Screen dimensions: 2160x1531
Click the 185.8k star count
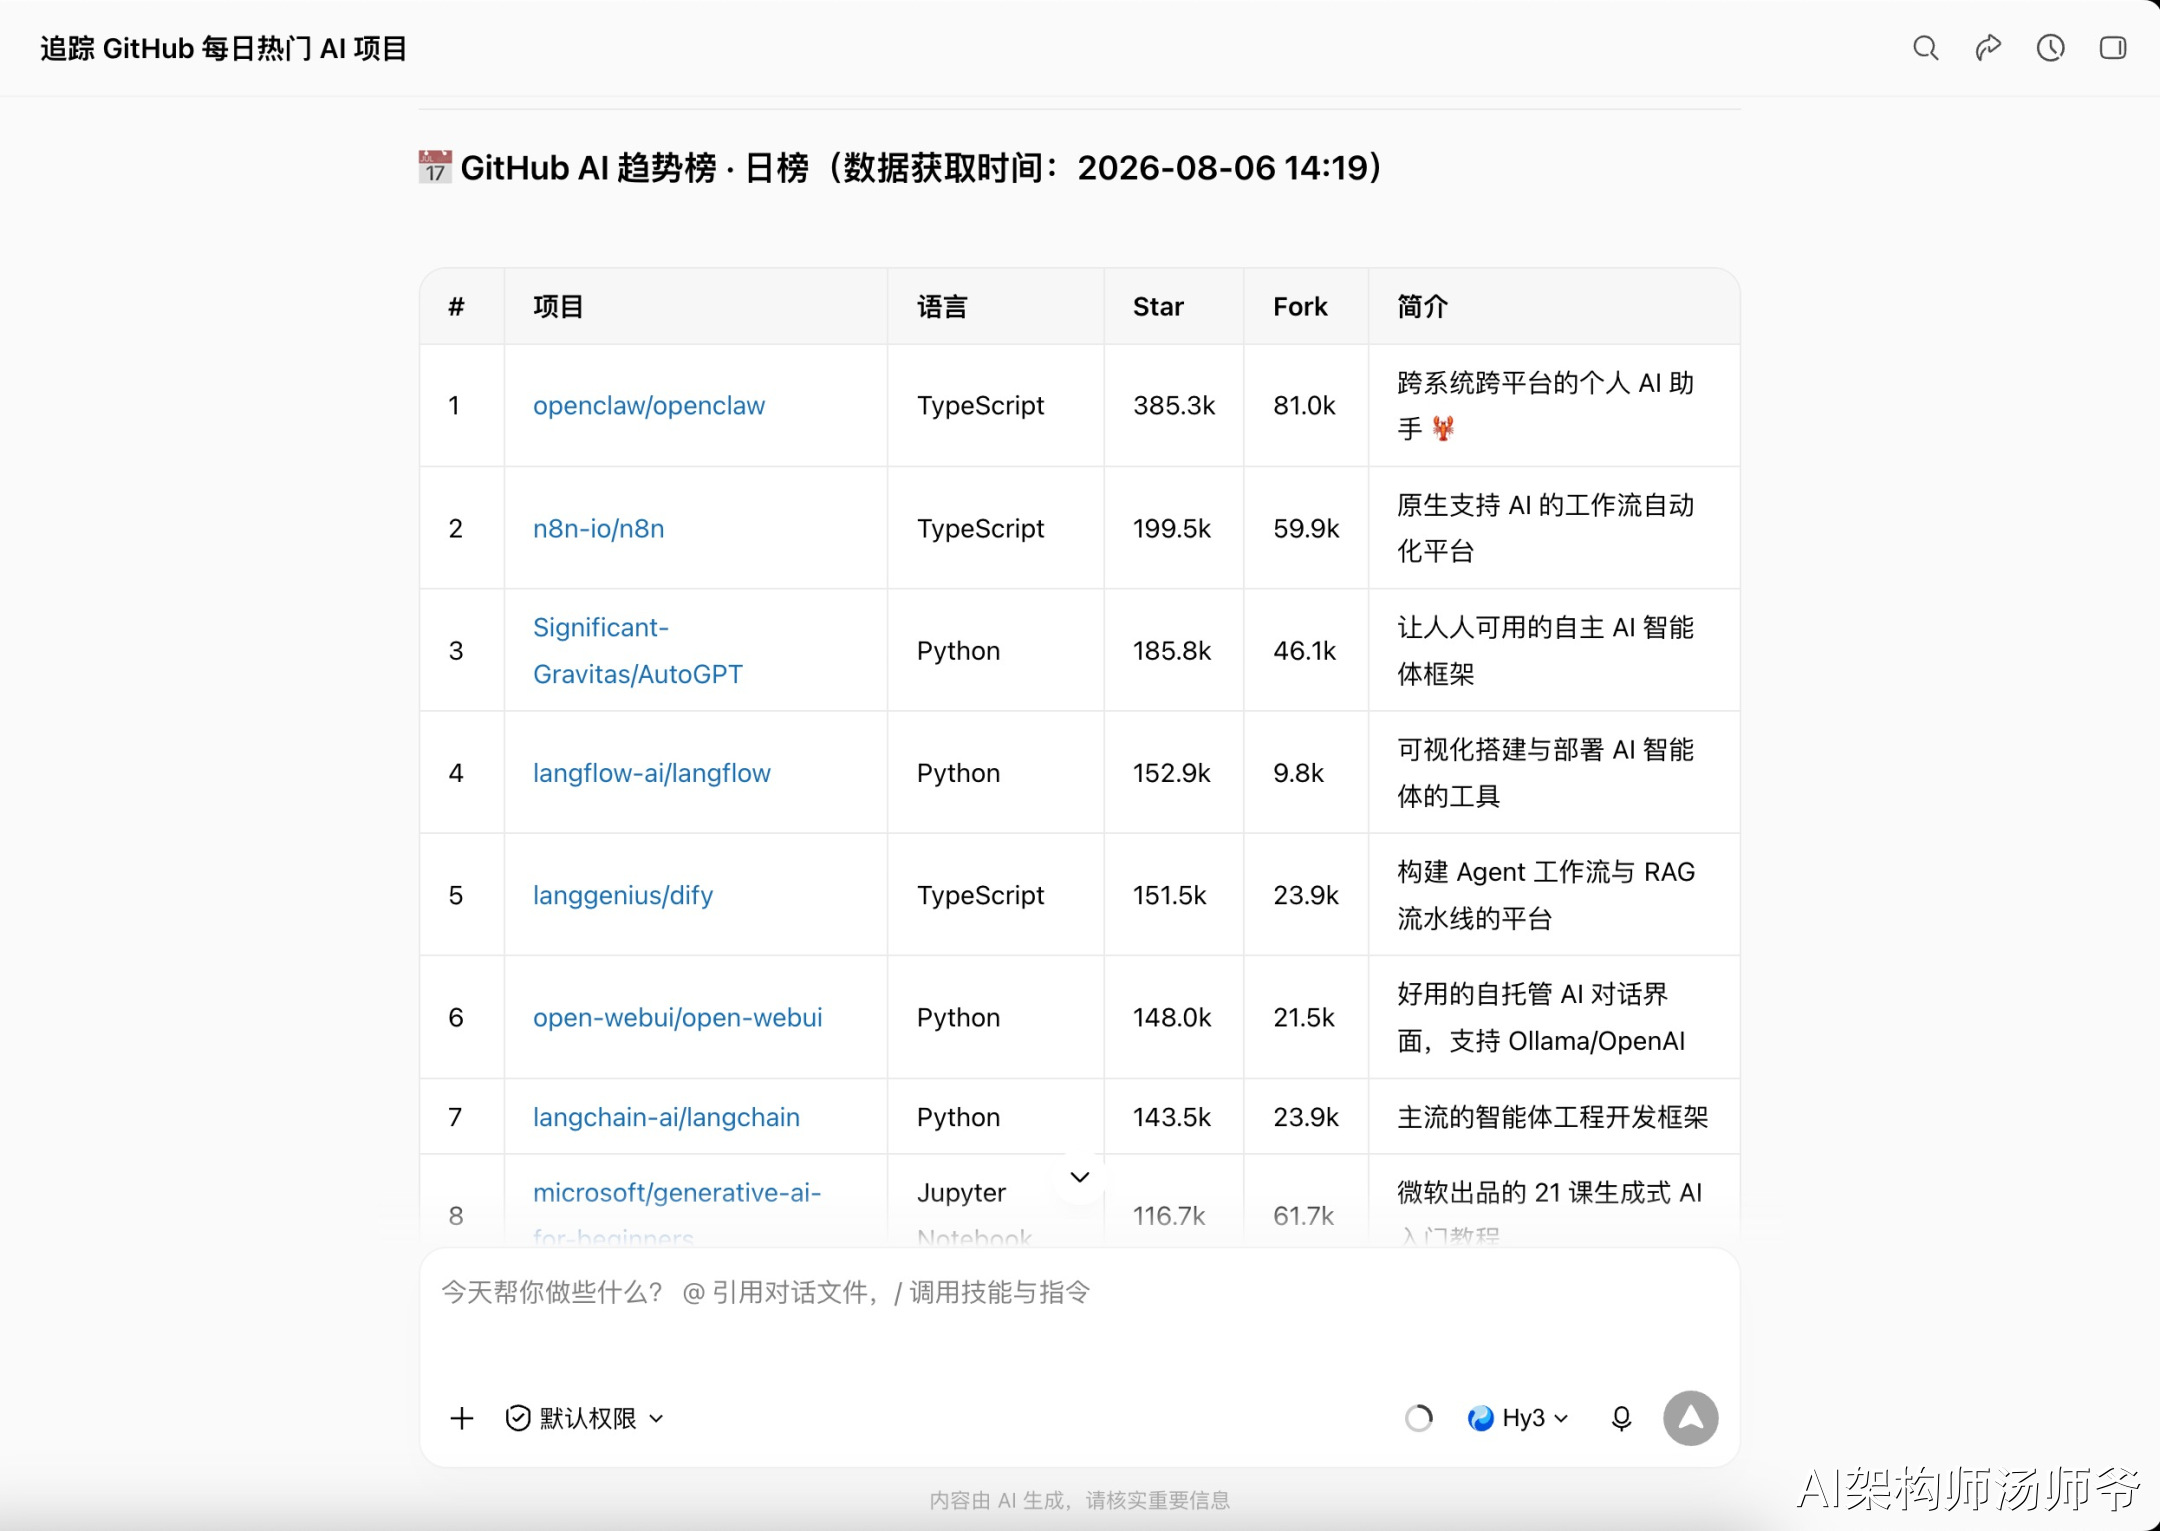click(x=1172, y=650)
